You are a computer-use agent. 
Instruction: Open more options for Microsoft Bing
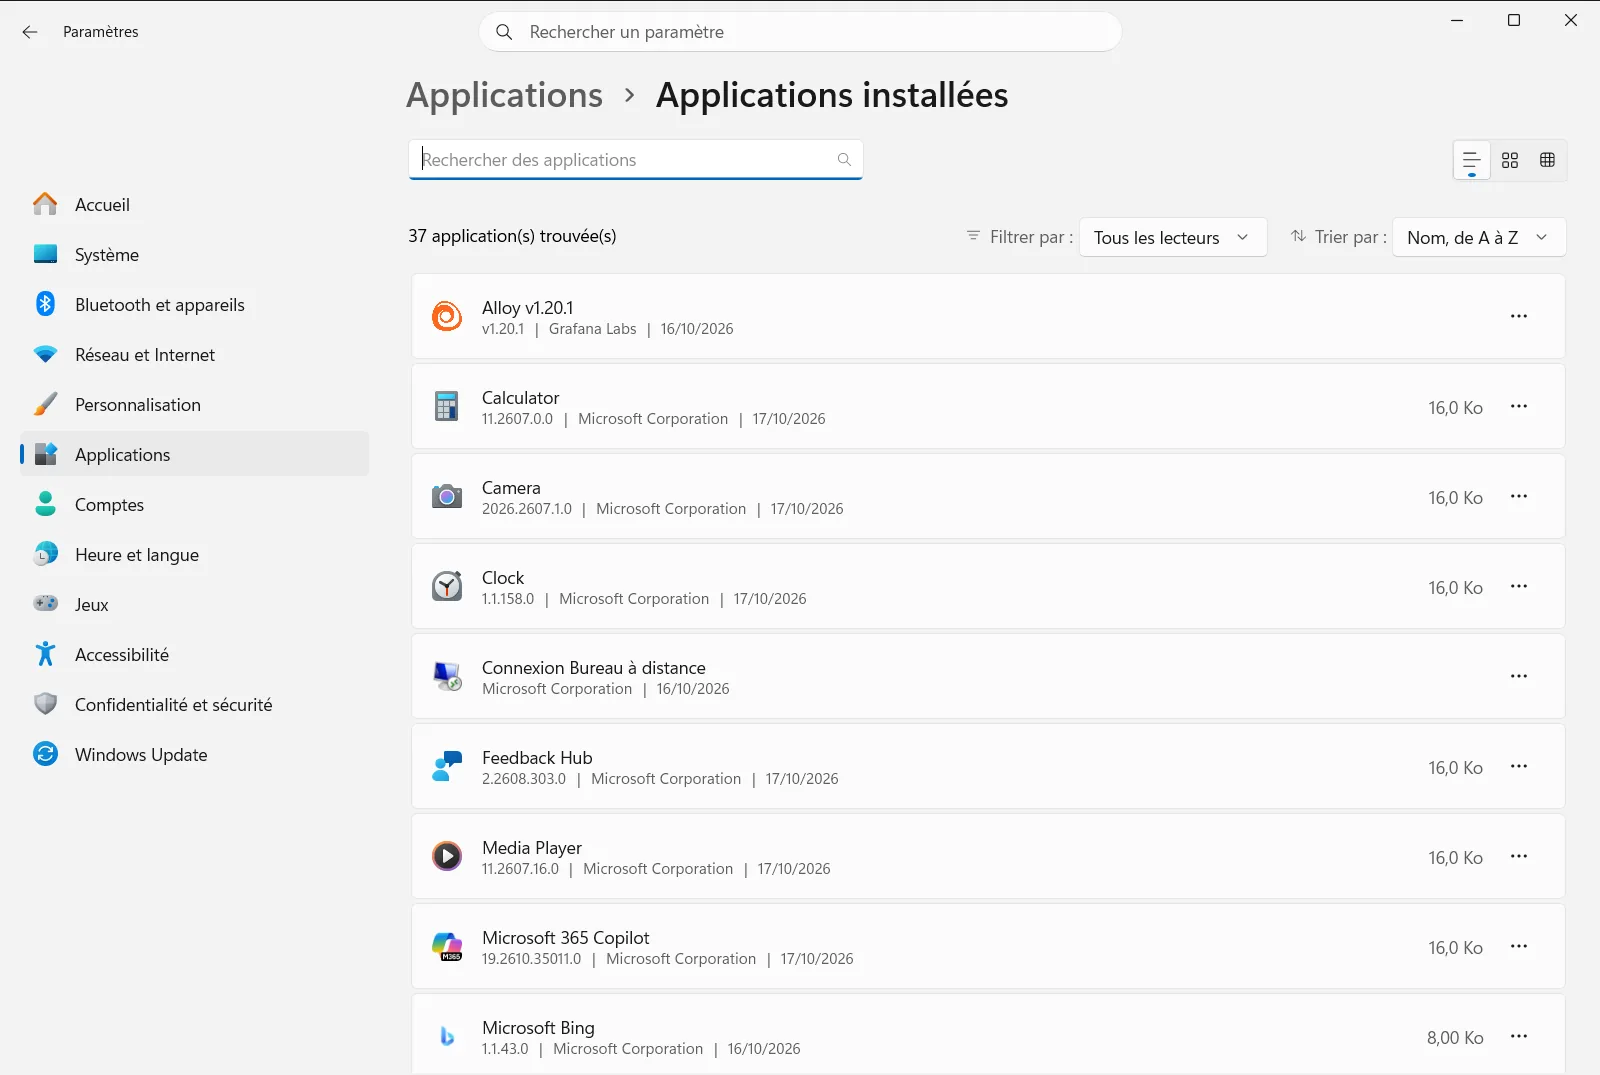(1519, 1036)
